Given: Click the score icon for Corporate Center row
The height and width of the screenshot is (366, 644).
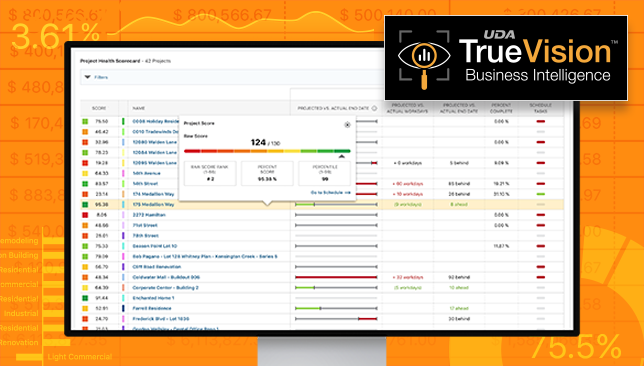Looking at the screenshot, I should [x=85, y=288].
